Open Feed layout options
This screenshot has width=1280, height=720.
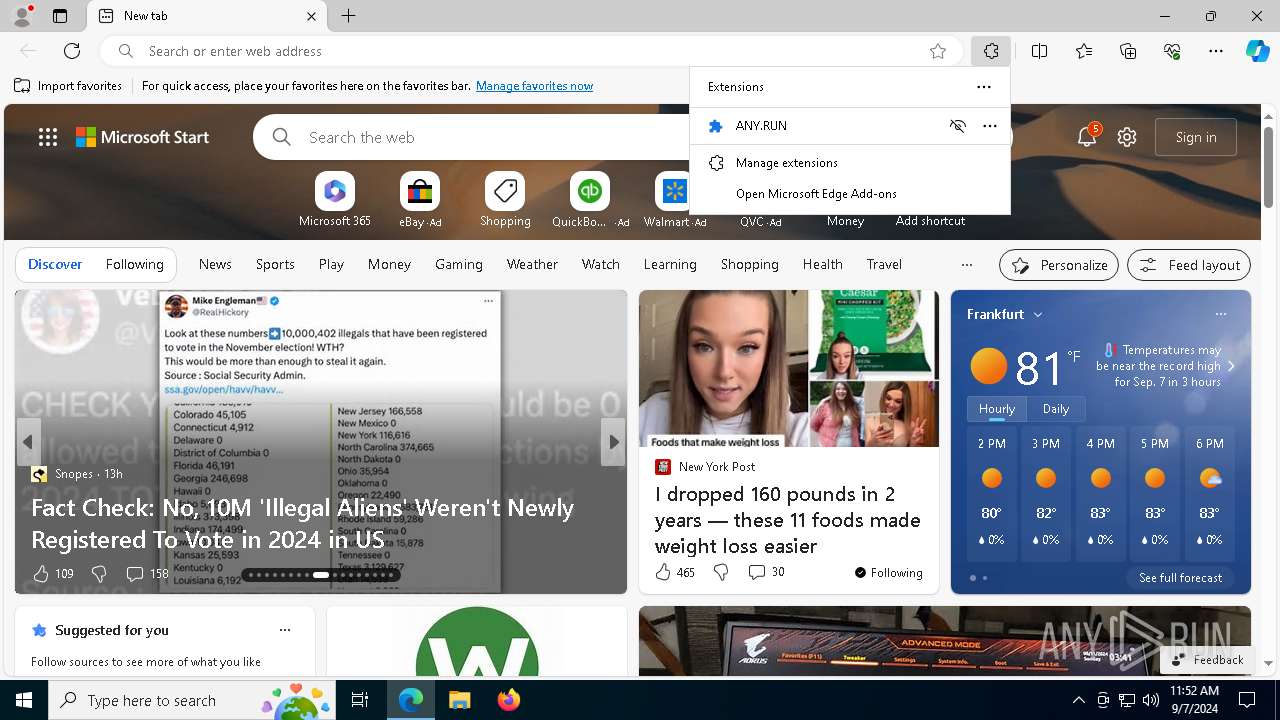(x=1189, y=265)
